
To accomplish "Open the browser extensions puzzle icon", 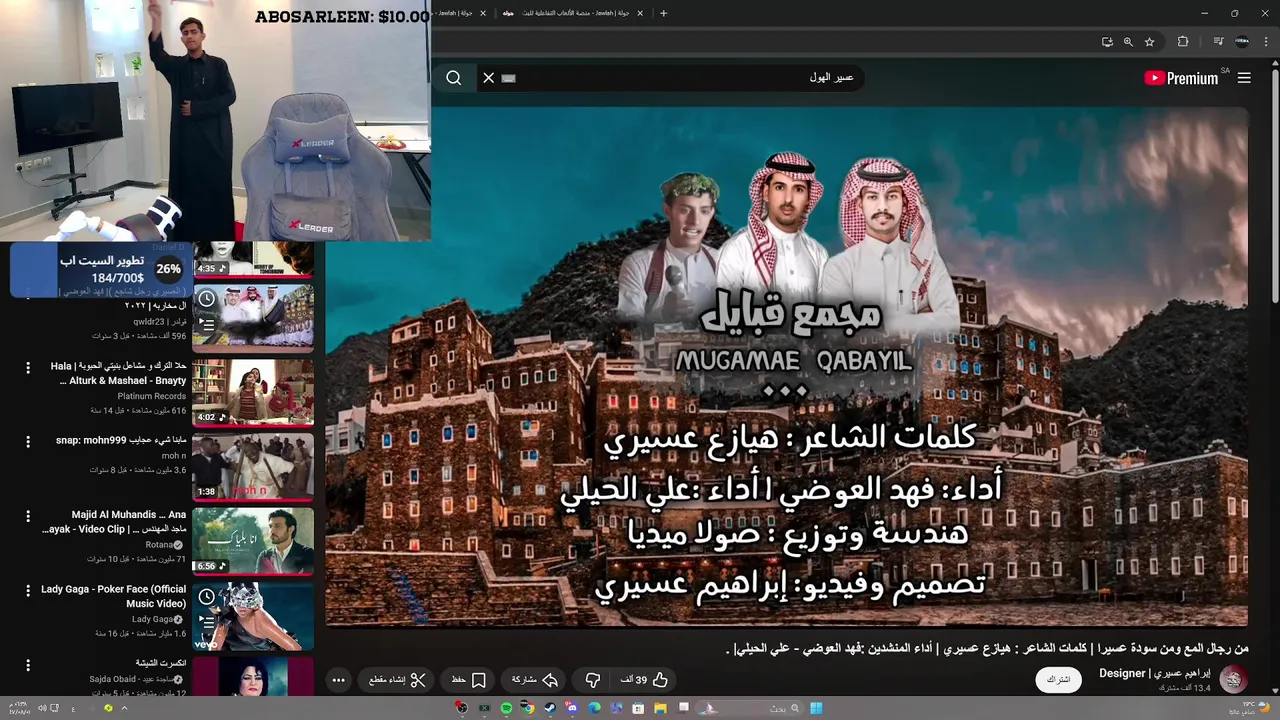I will pyautogui.click(x=1183, y=42).
